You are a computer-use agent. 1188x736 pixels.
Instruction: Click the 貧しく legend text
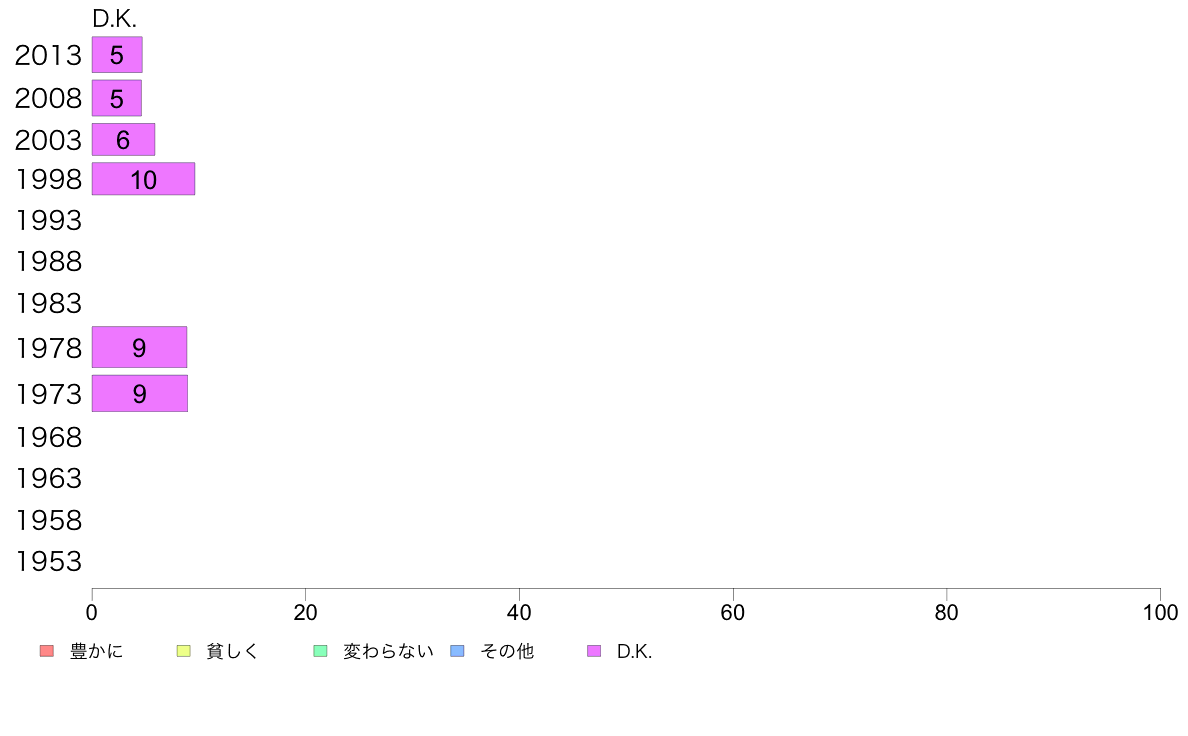(x=233, y=651)
